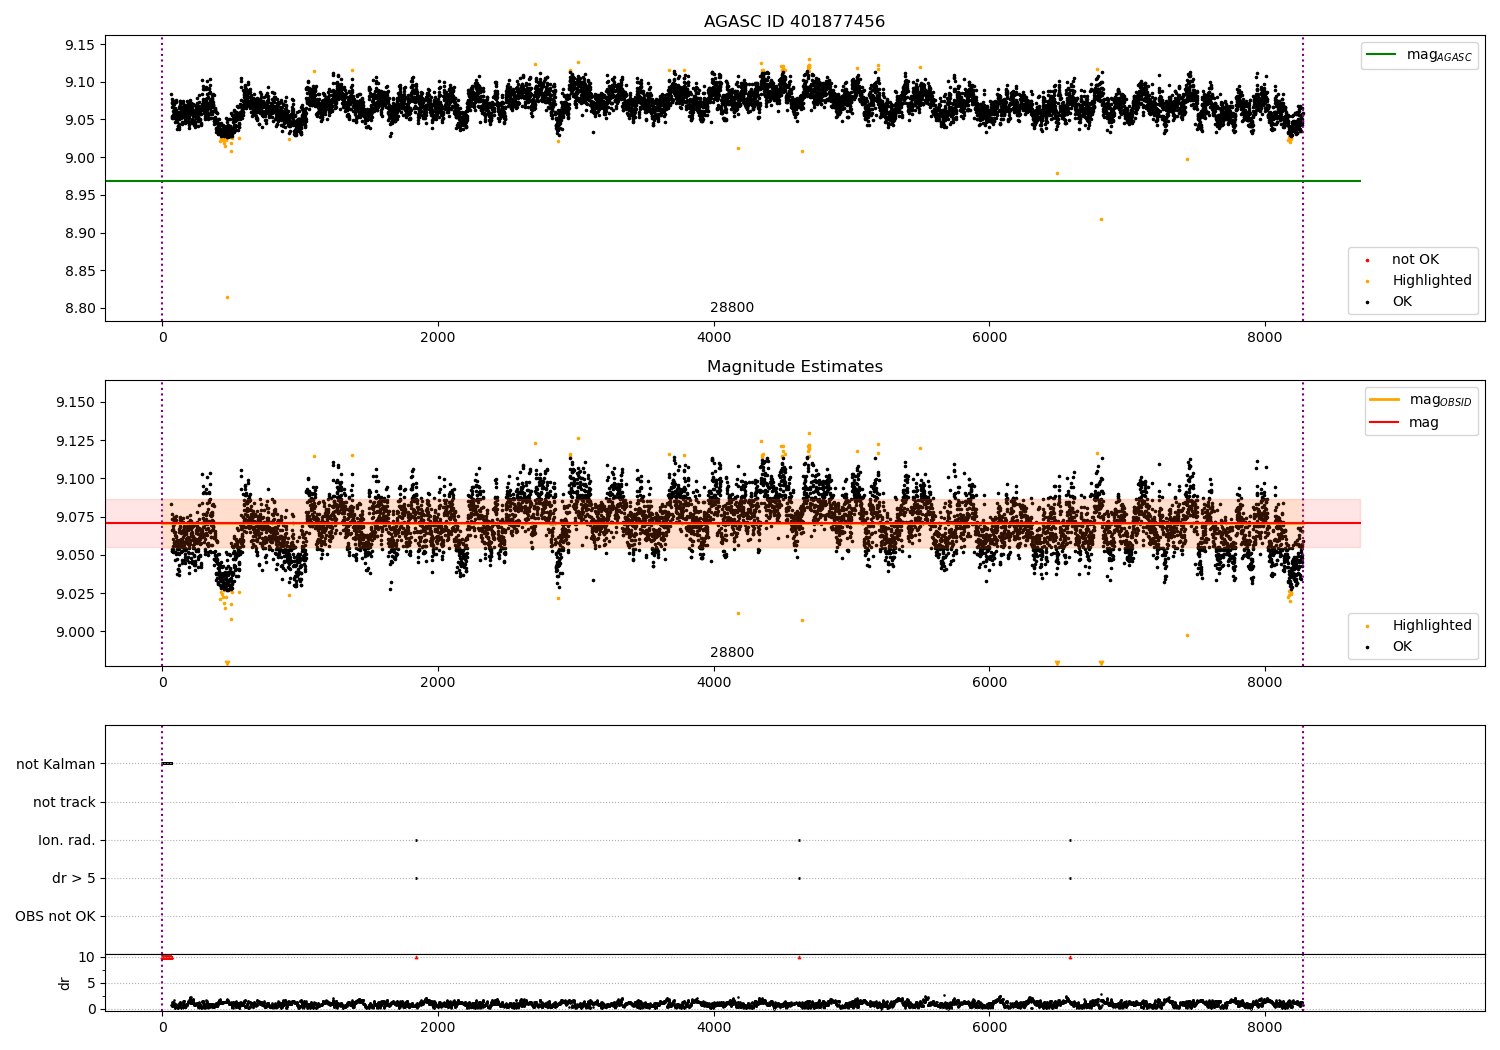
Task: Click the '28800' annotation in the middle plot
Action: (x=732, y=653)
